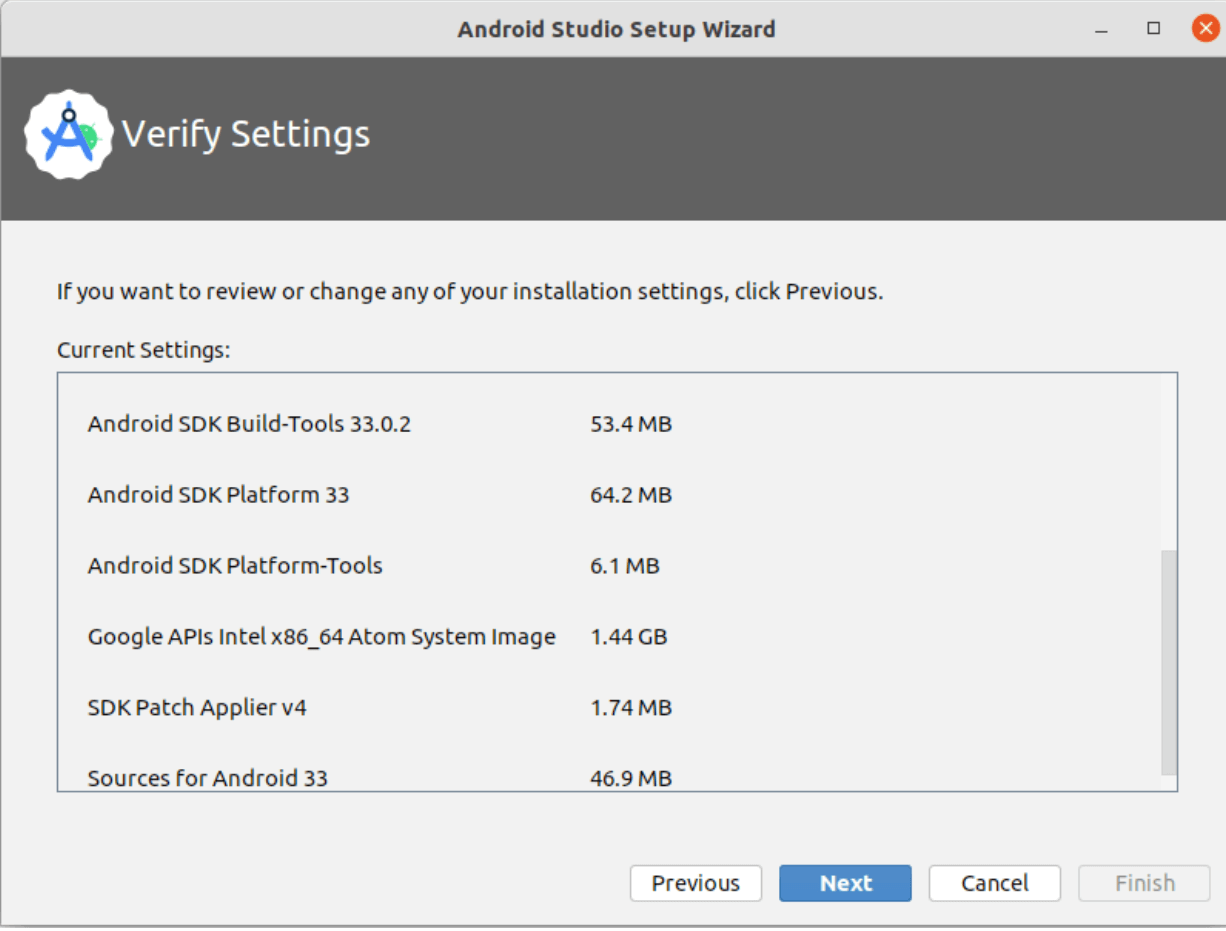Click the greyed-out Finish button

(x=1144, y=883)
